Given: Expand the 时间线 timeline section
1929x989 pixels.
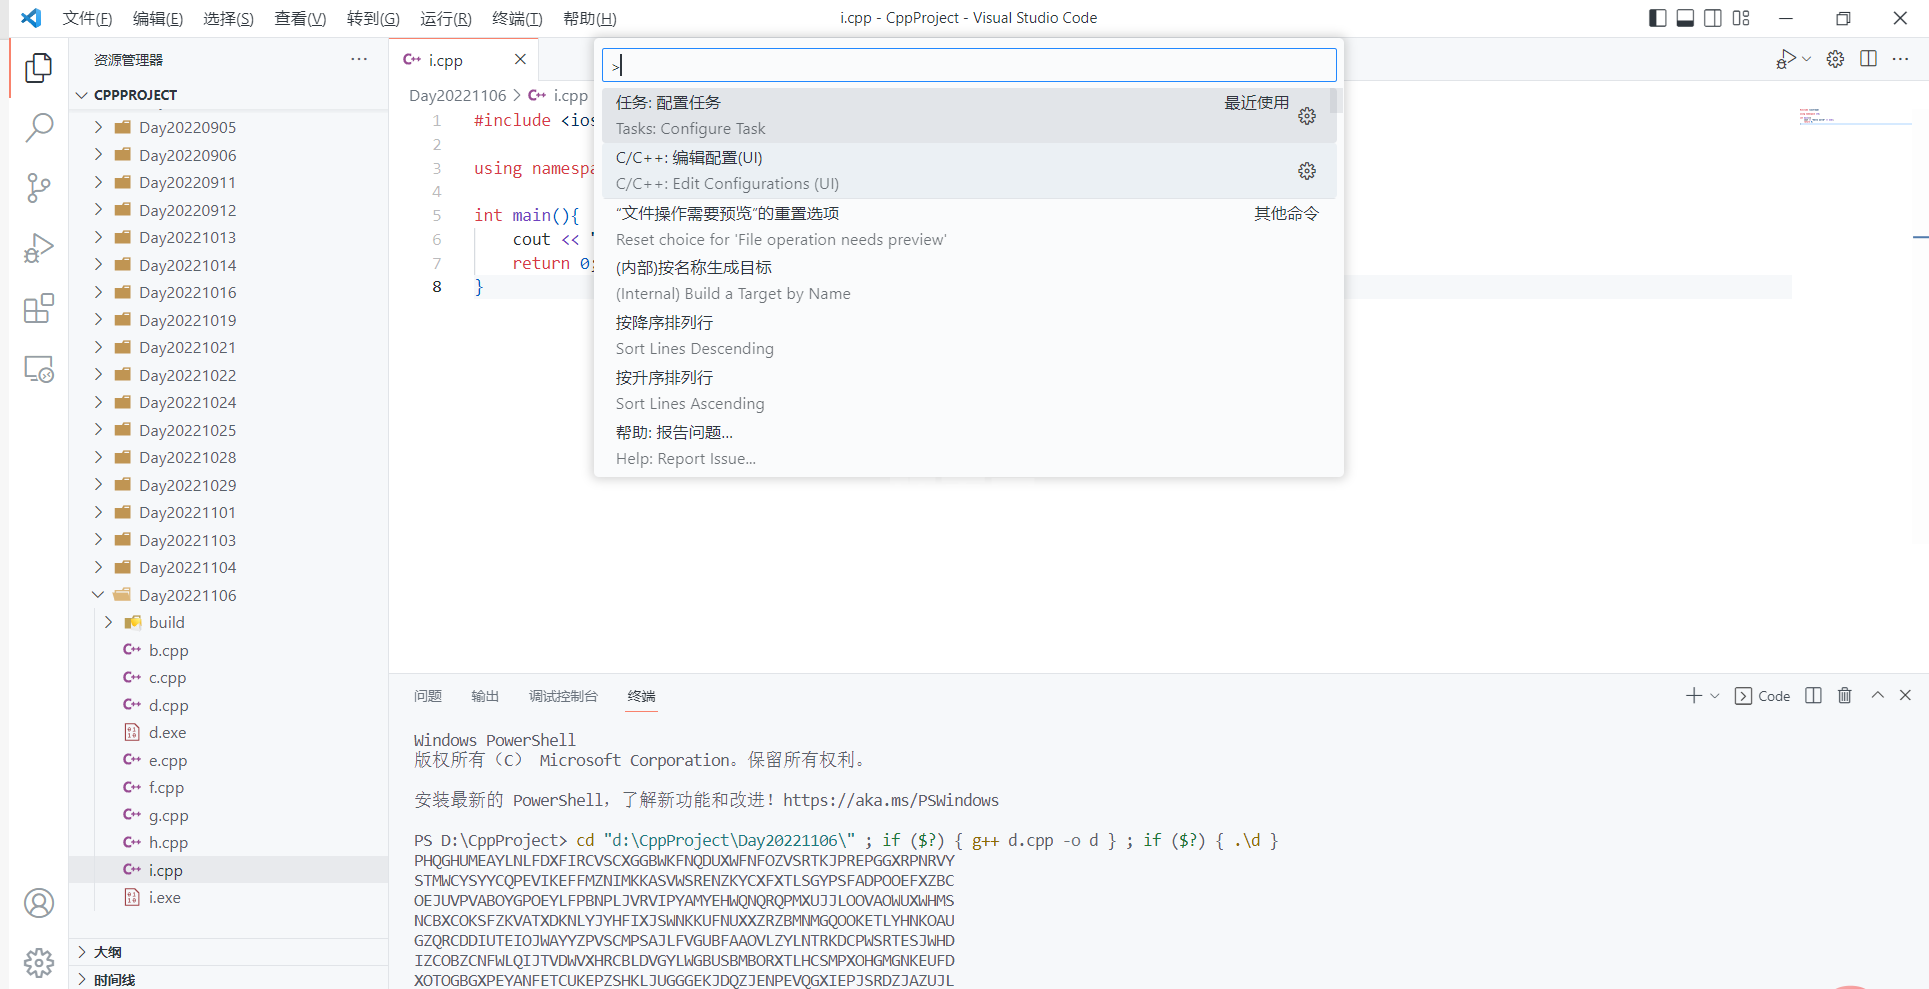Looking at the screenshot, I should click(x=228, y=979).
